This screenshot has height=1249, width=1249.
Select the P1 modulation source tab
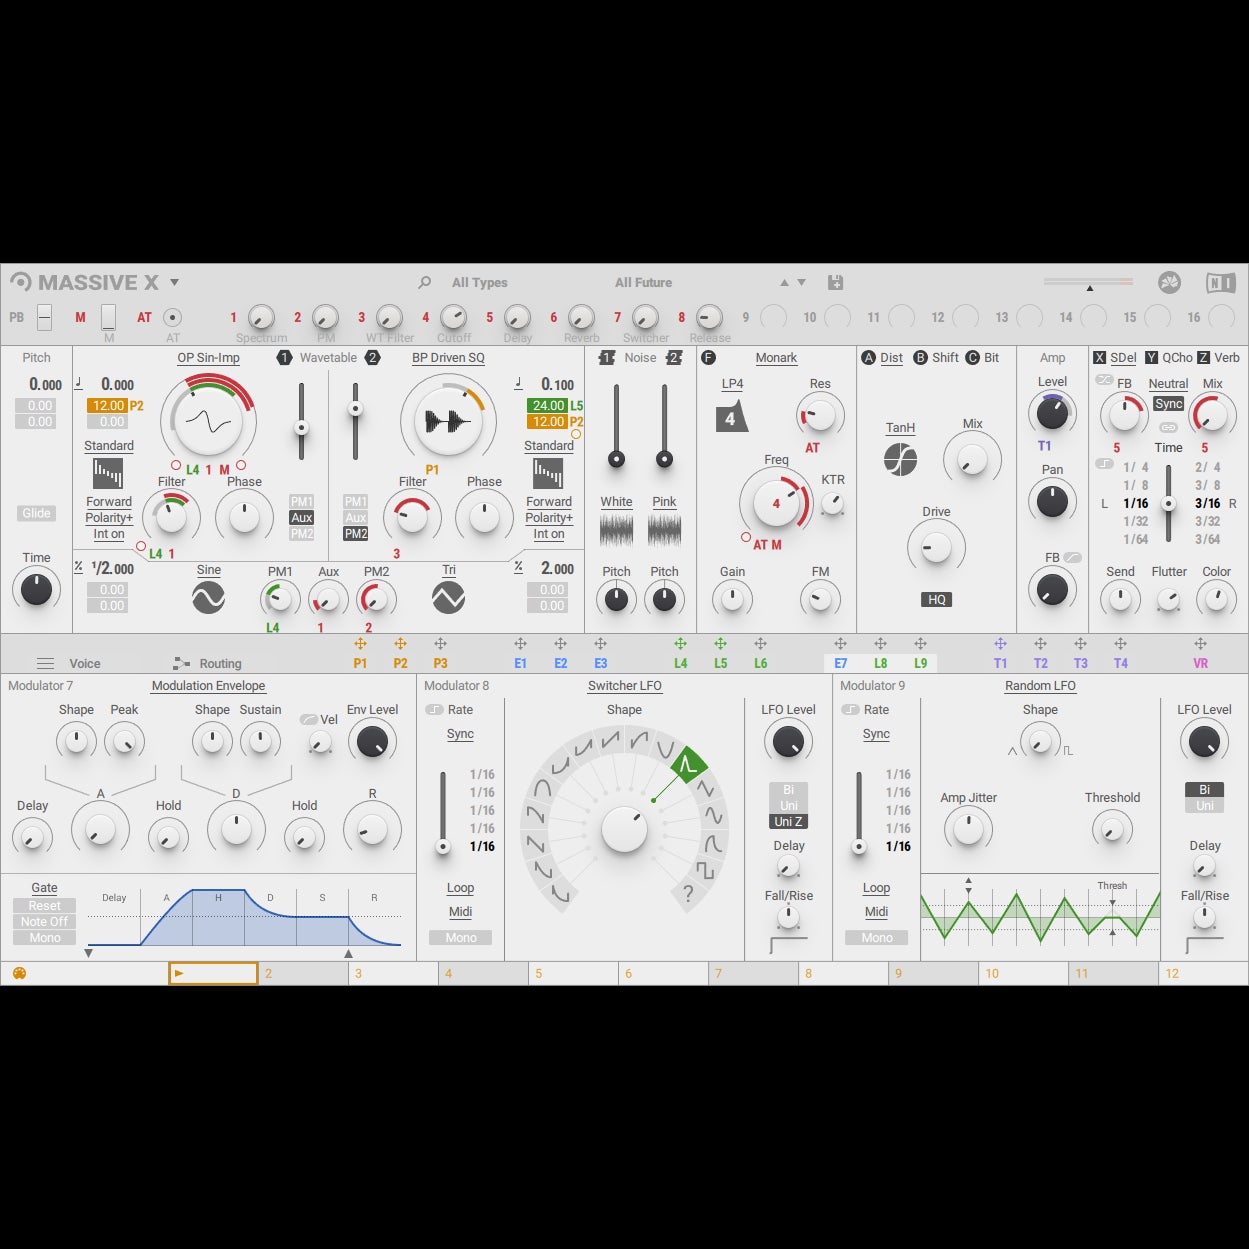point(360,663)
